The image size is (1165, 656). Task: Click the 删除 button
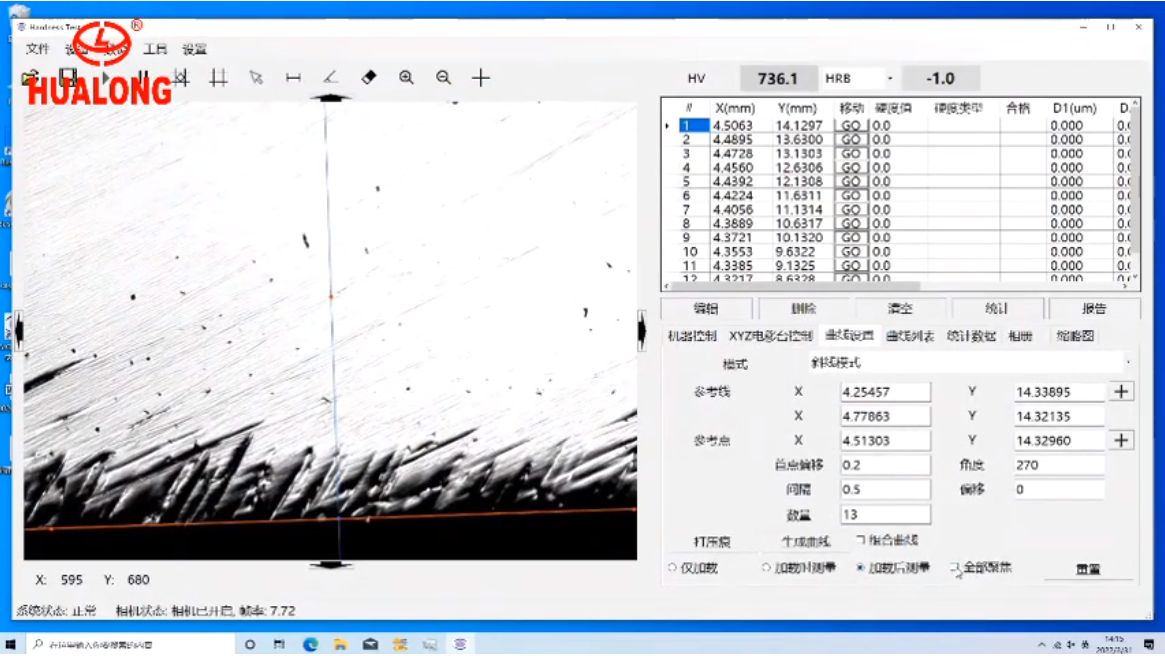(803, 308)
